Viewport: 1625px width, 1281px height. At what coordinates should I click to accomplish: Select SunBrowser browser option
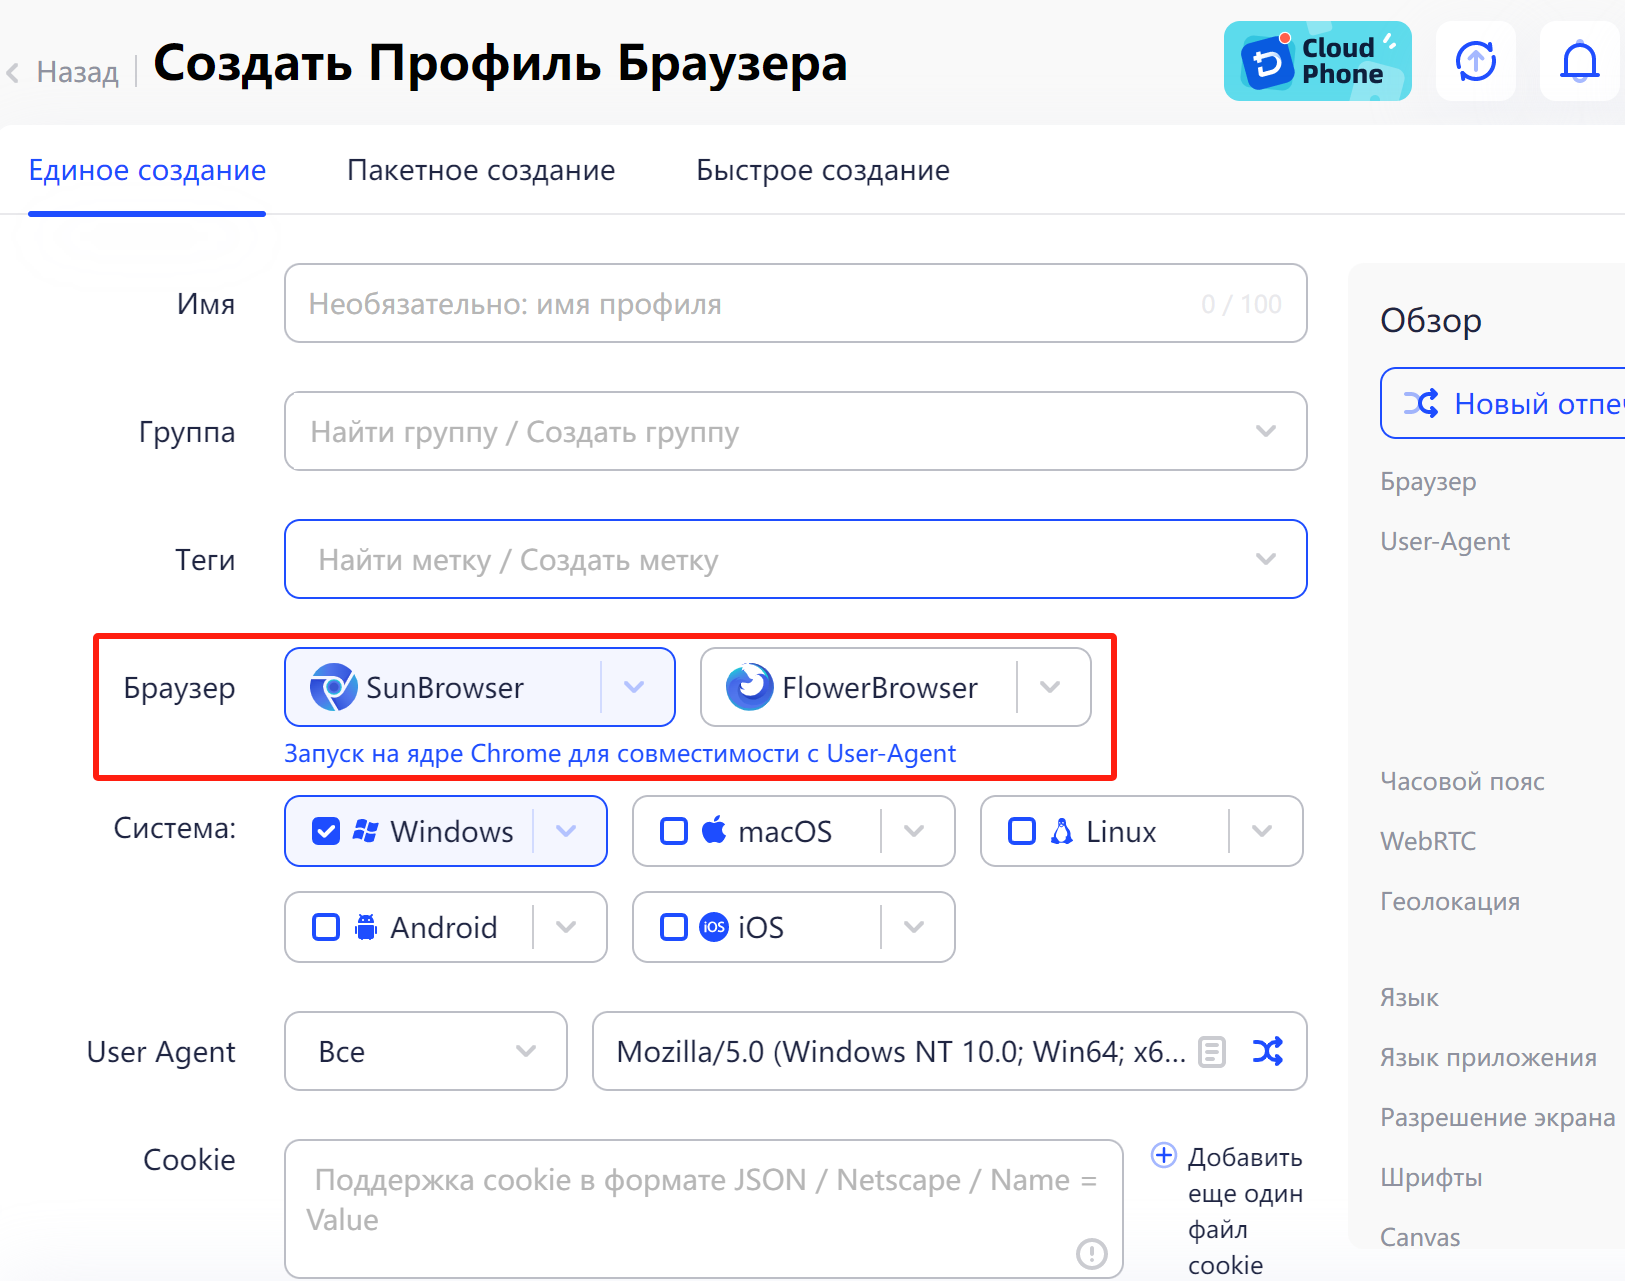point(480,687)
